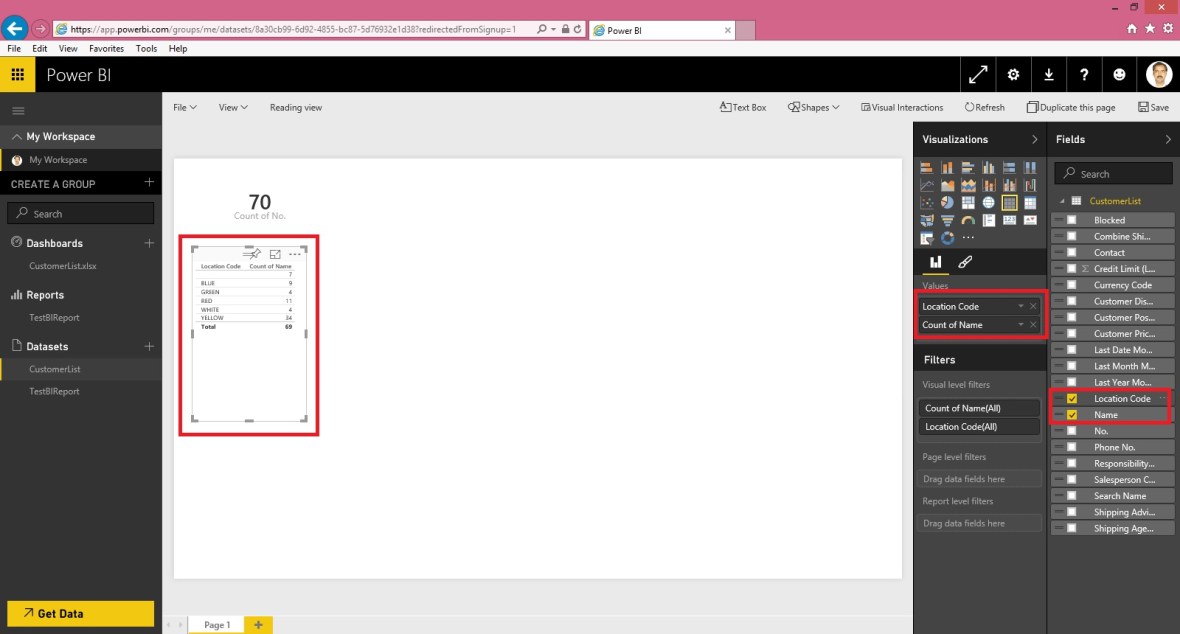
Task: Open the Favorites menu in Internet Explorer
Action: [x=106, y=48]
